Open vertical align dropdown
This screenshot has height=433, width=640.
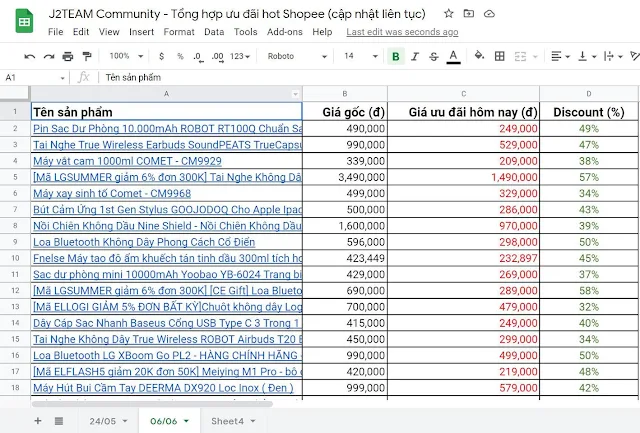[x=587, y=56]
